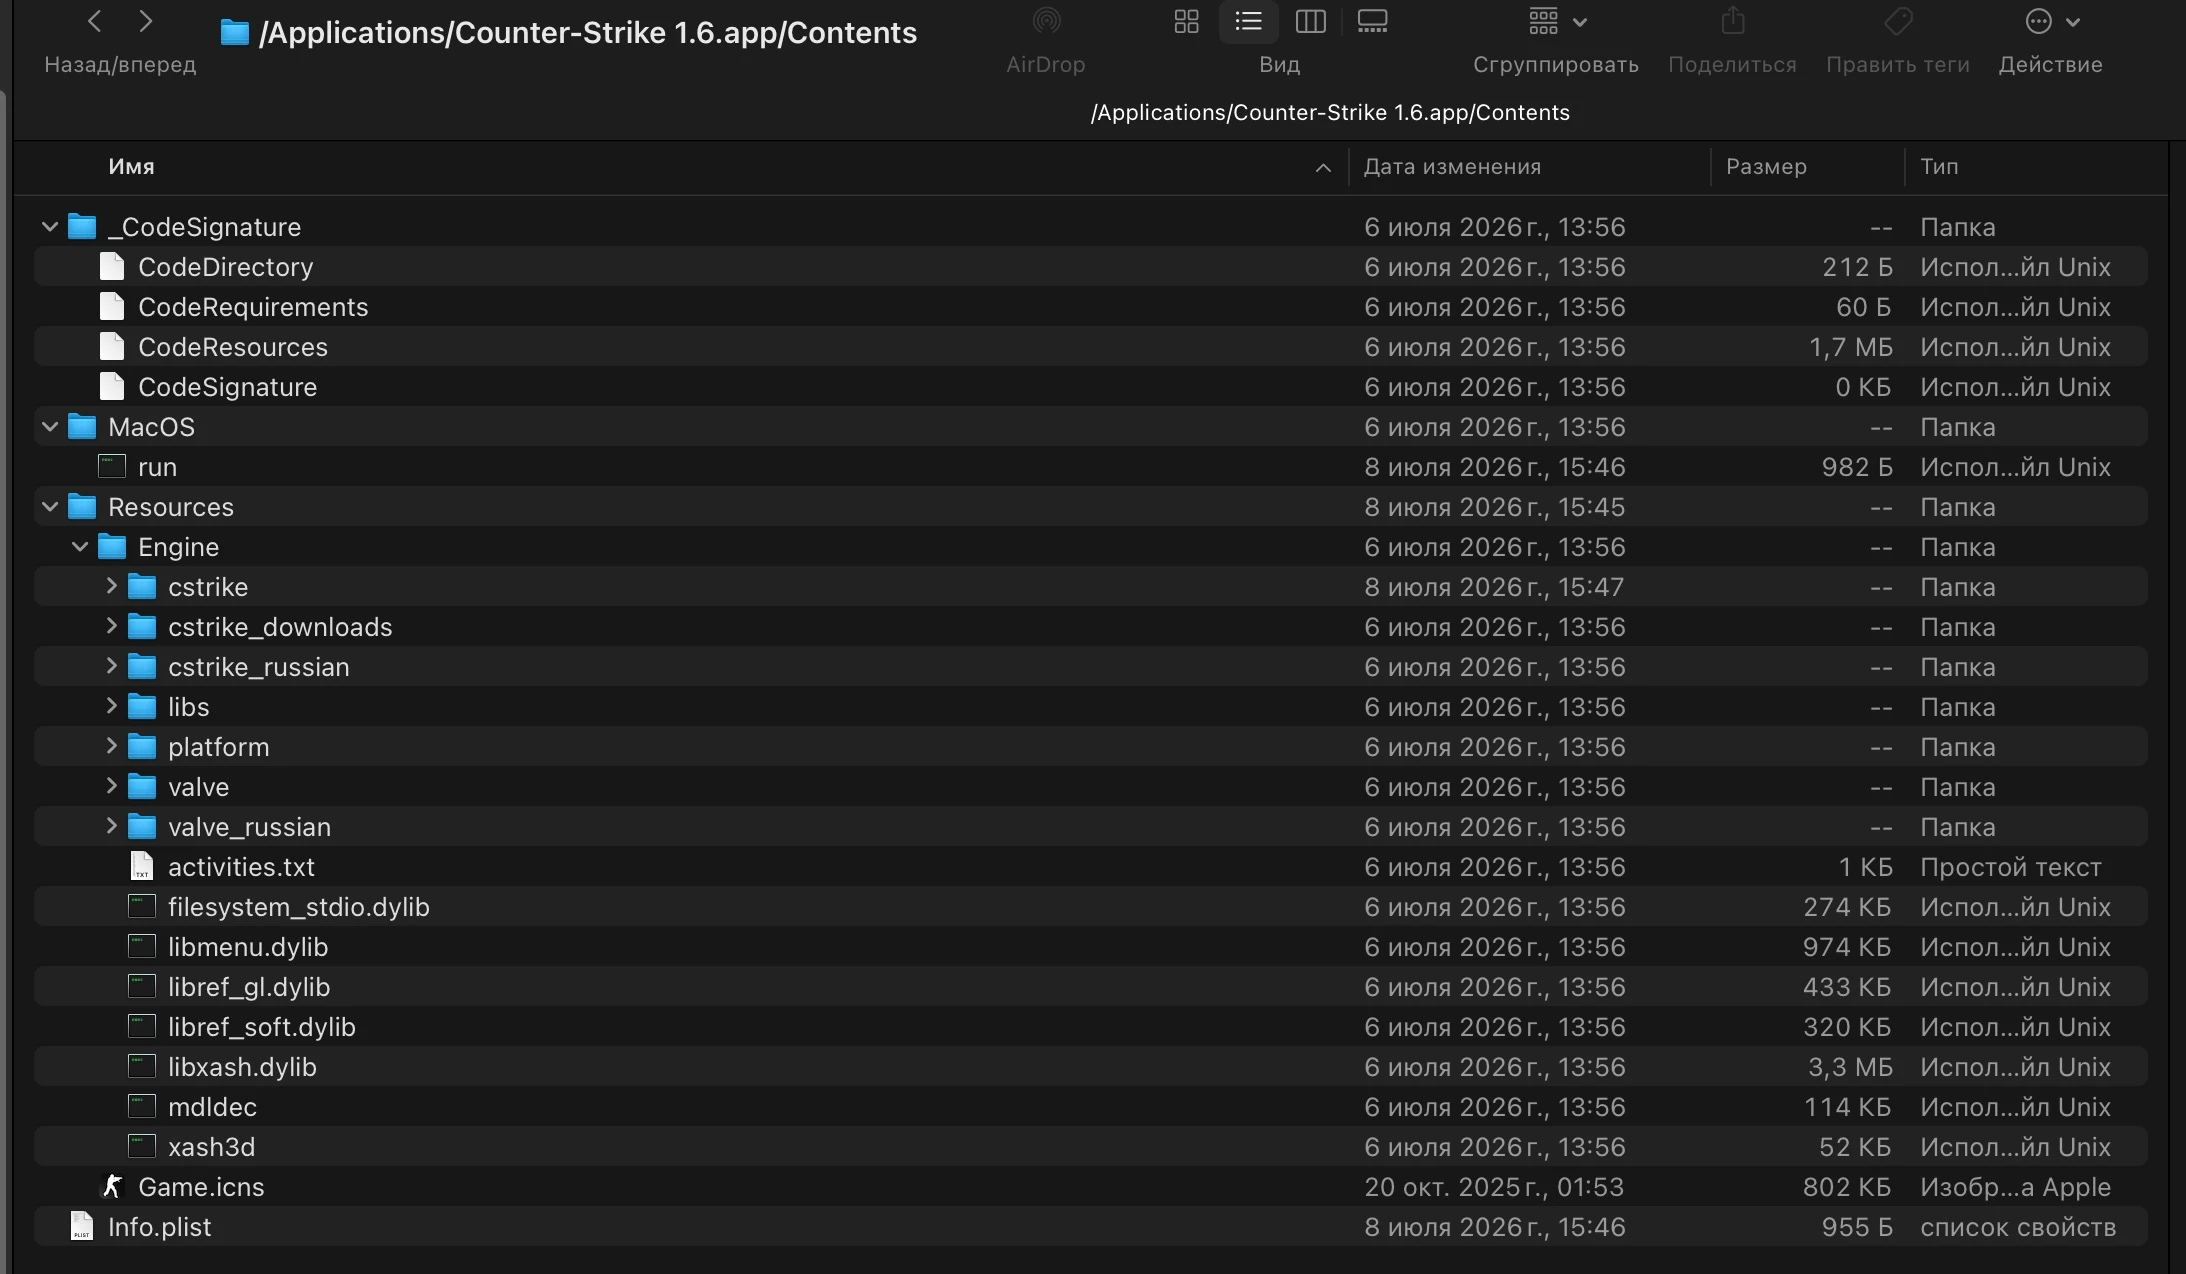Expand the cstrike_downloads folder

[x=111, y=626]
